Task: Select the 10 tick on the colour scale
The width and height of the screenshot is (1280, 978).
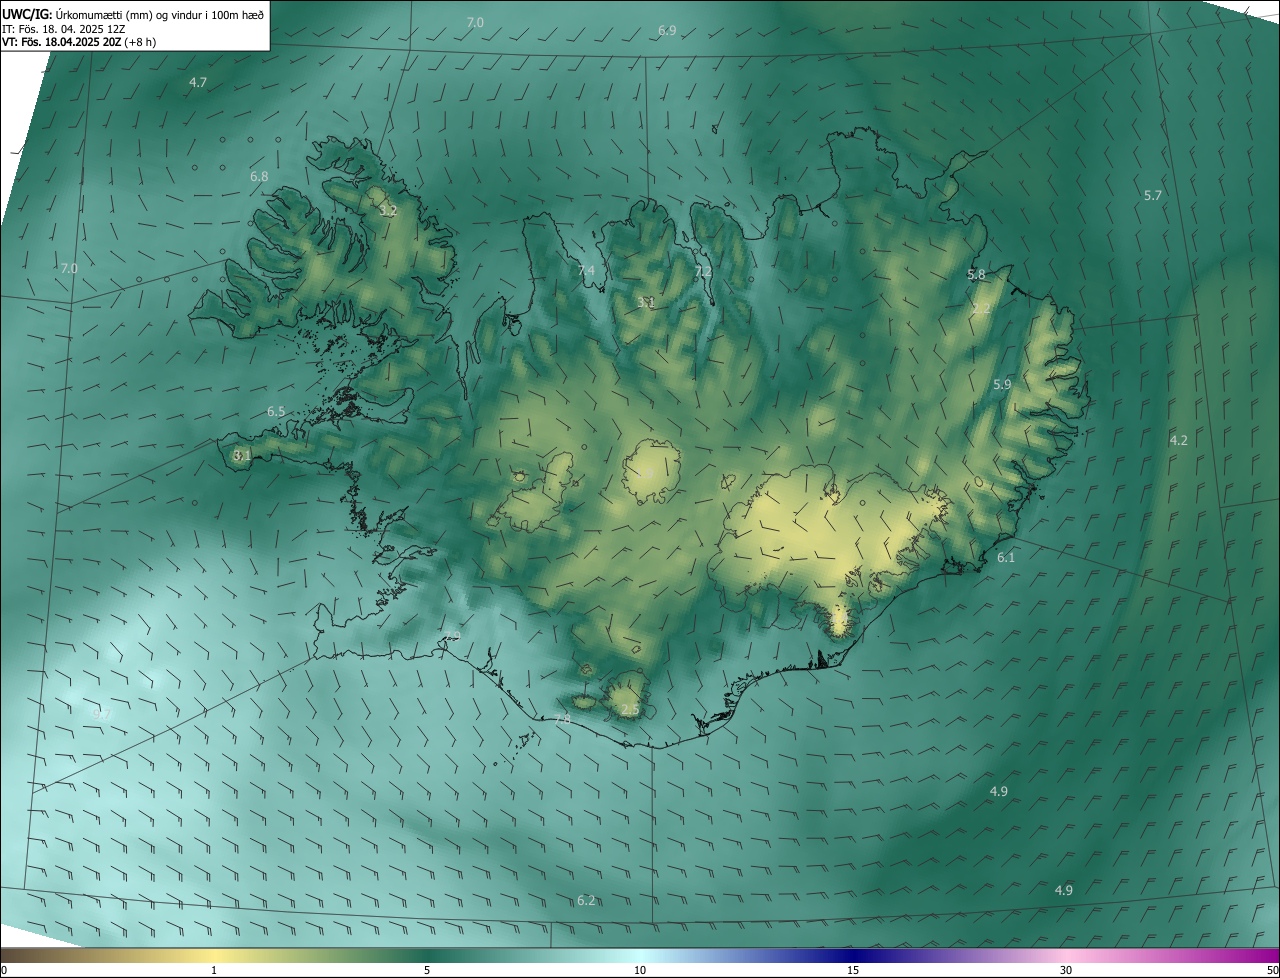Action: [640, 971]
